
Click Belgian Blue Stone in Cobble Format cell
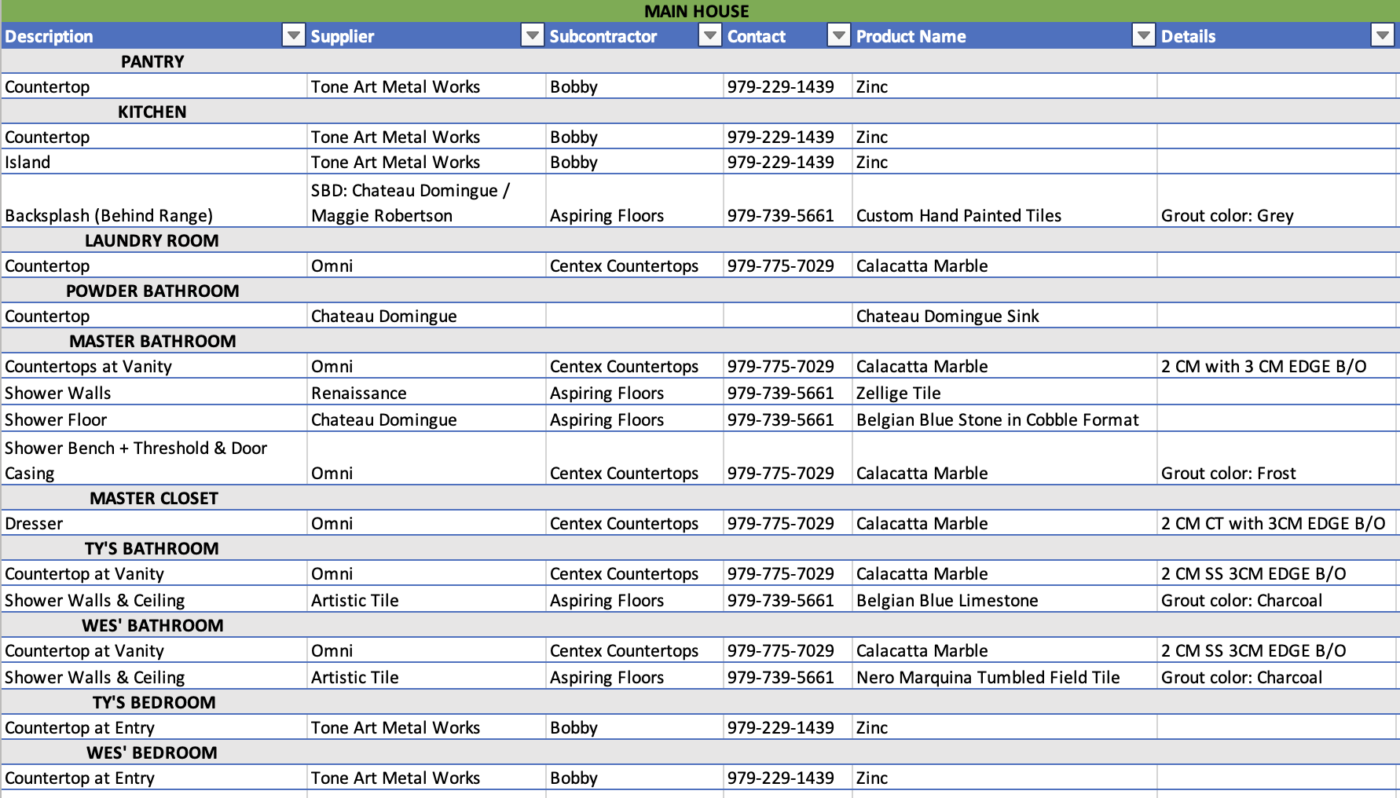pyautogui.click(x=1004, y=420)
